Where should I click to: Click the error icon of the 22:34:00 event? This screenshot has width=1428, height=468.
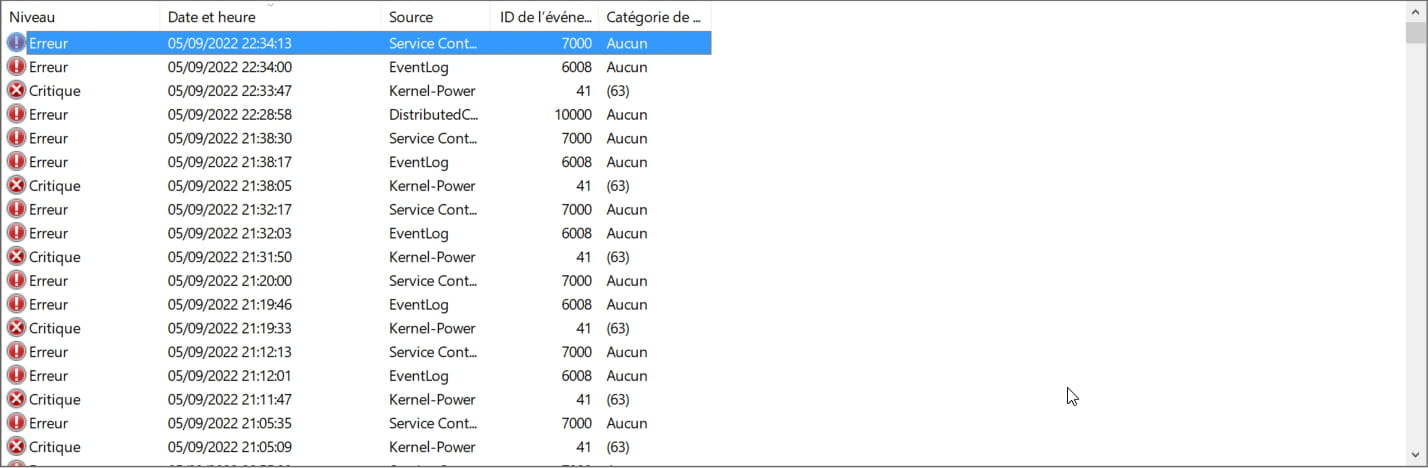[16, 67]
